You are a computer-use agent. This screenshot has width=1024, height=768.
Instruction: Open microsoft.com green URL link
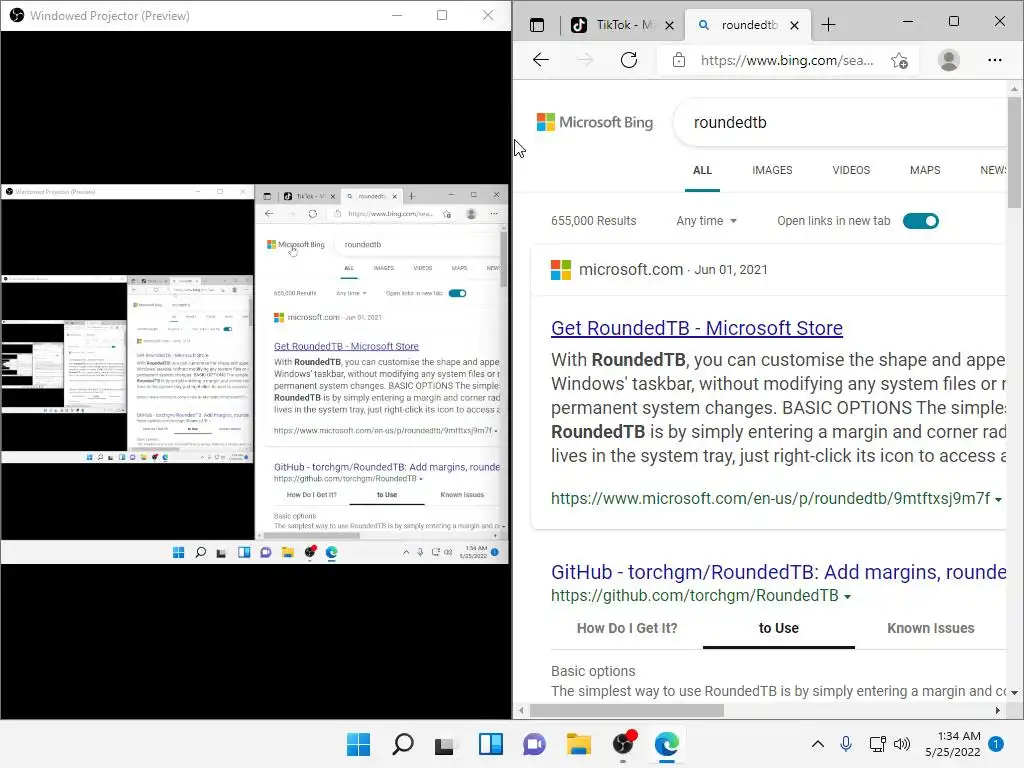coord(771,498)
